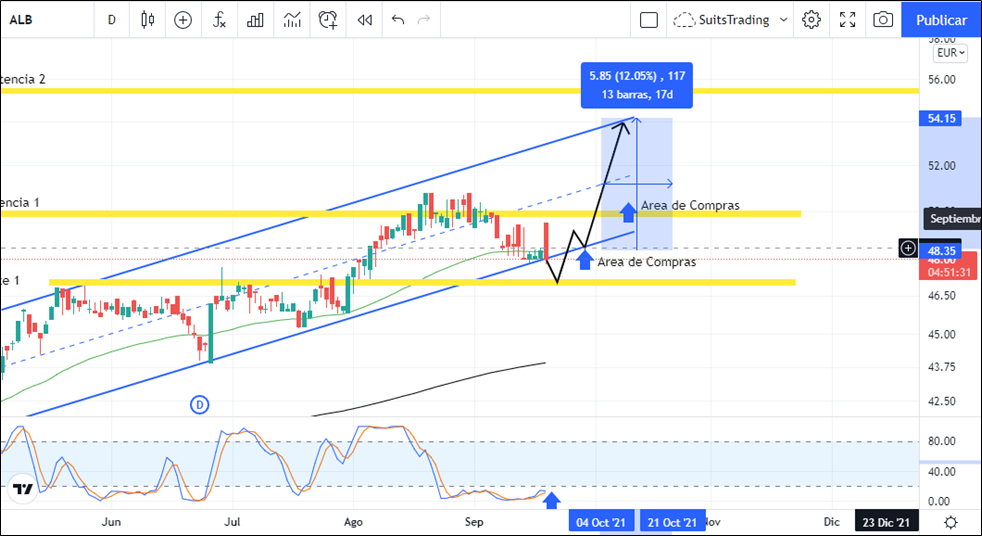Viewport: 982px width, 536px height.
Task: Open the layout selection square
Action: point(649,19)
